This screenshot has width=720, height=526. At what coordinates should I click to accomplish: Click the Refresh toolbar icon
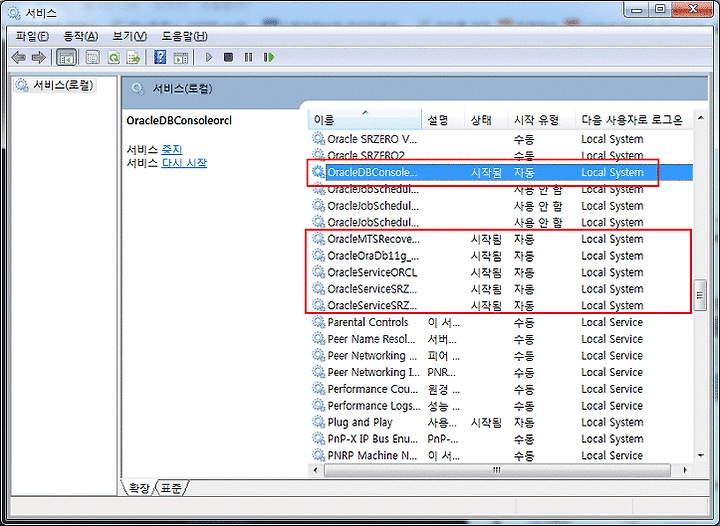tap(113, 57)
